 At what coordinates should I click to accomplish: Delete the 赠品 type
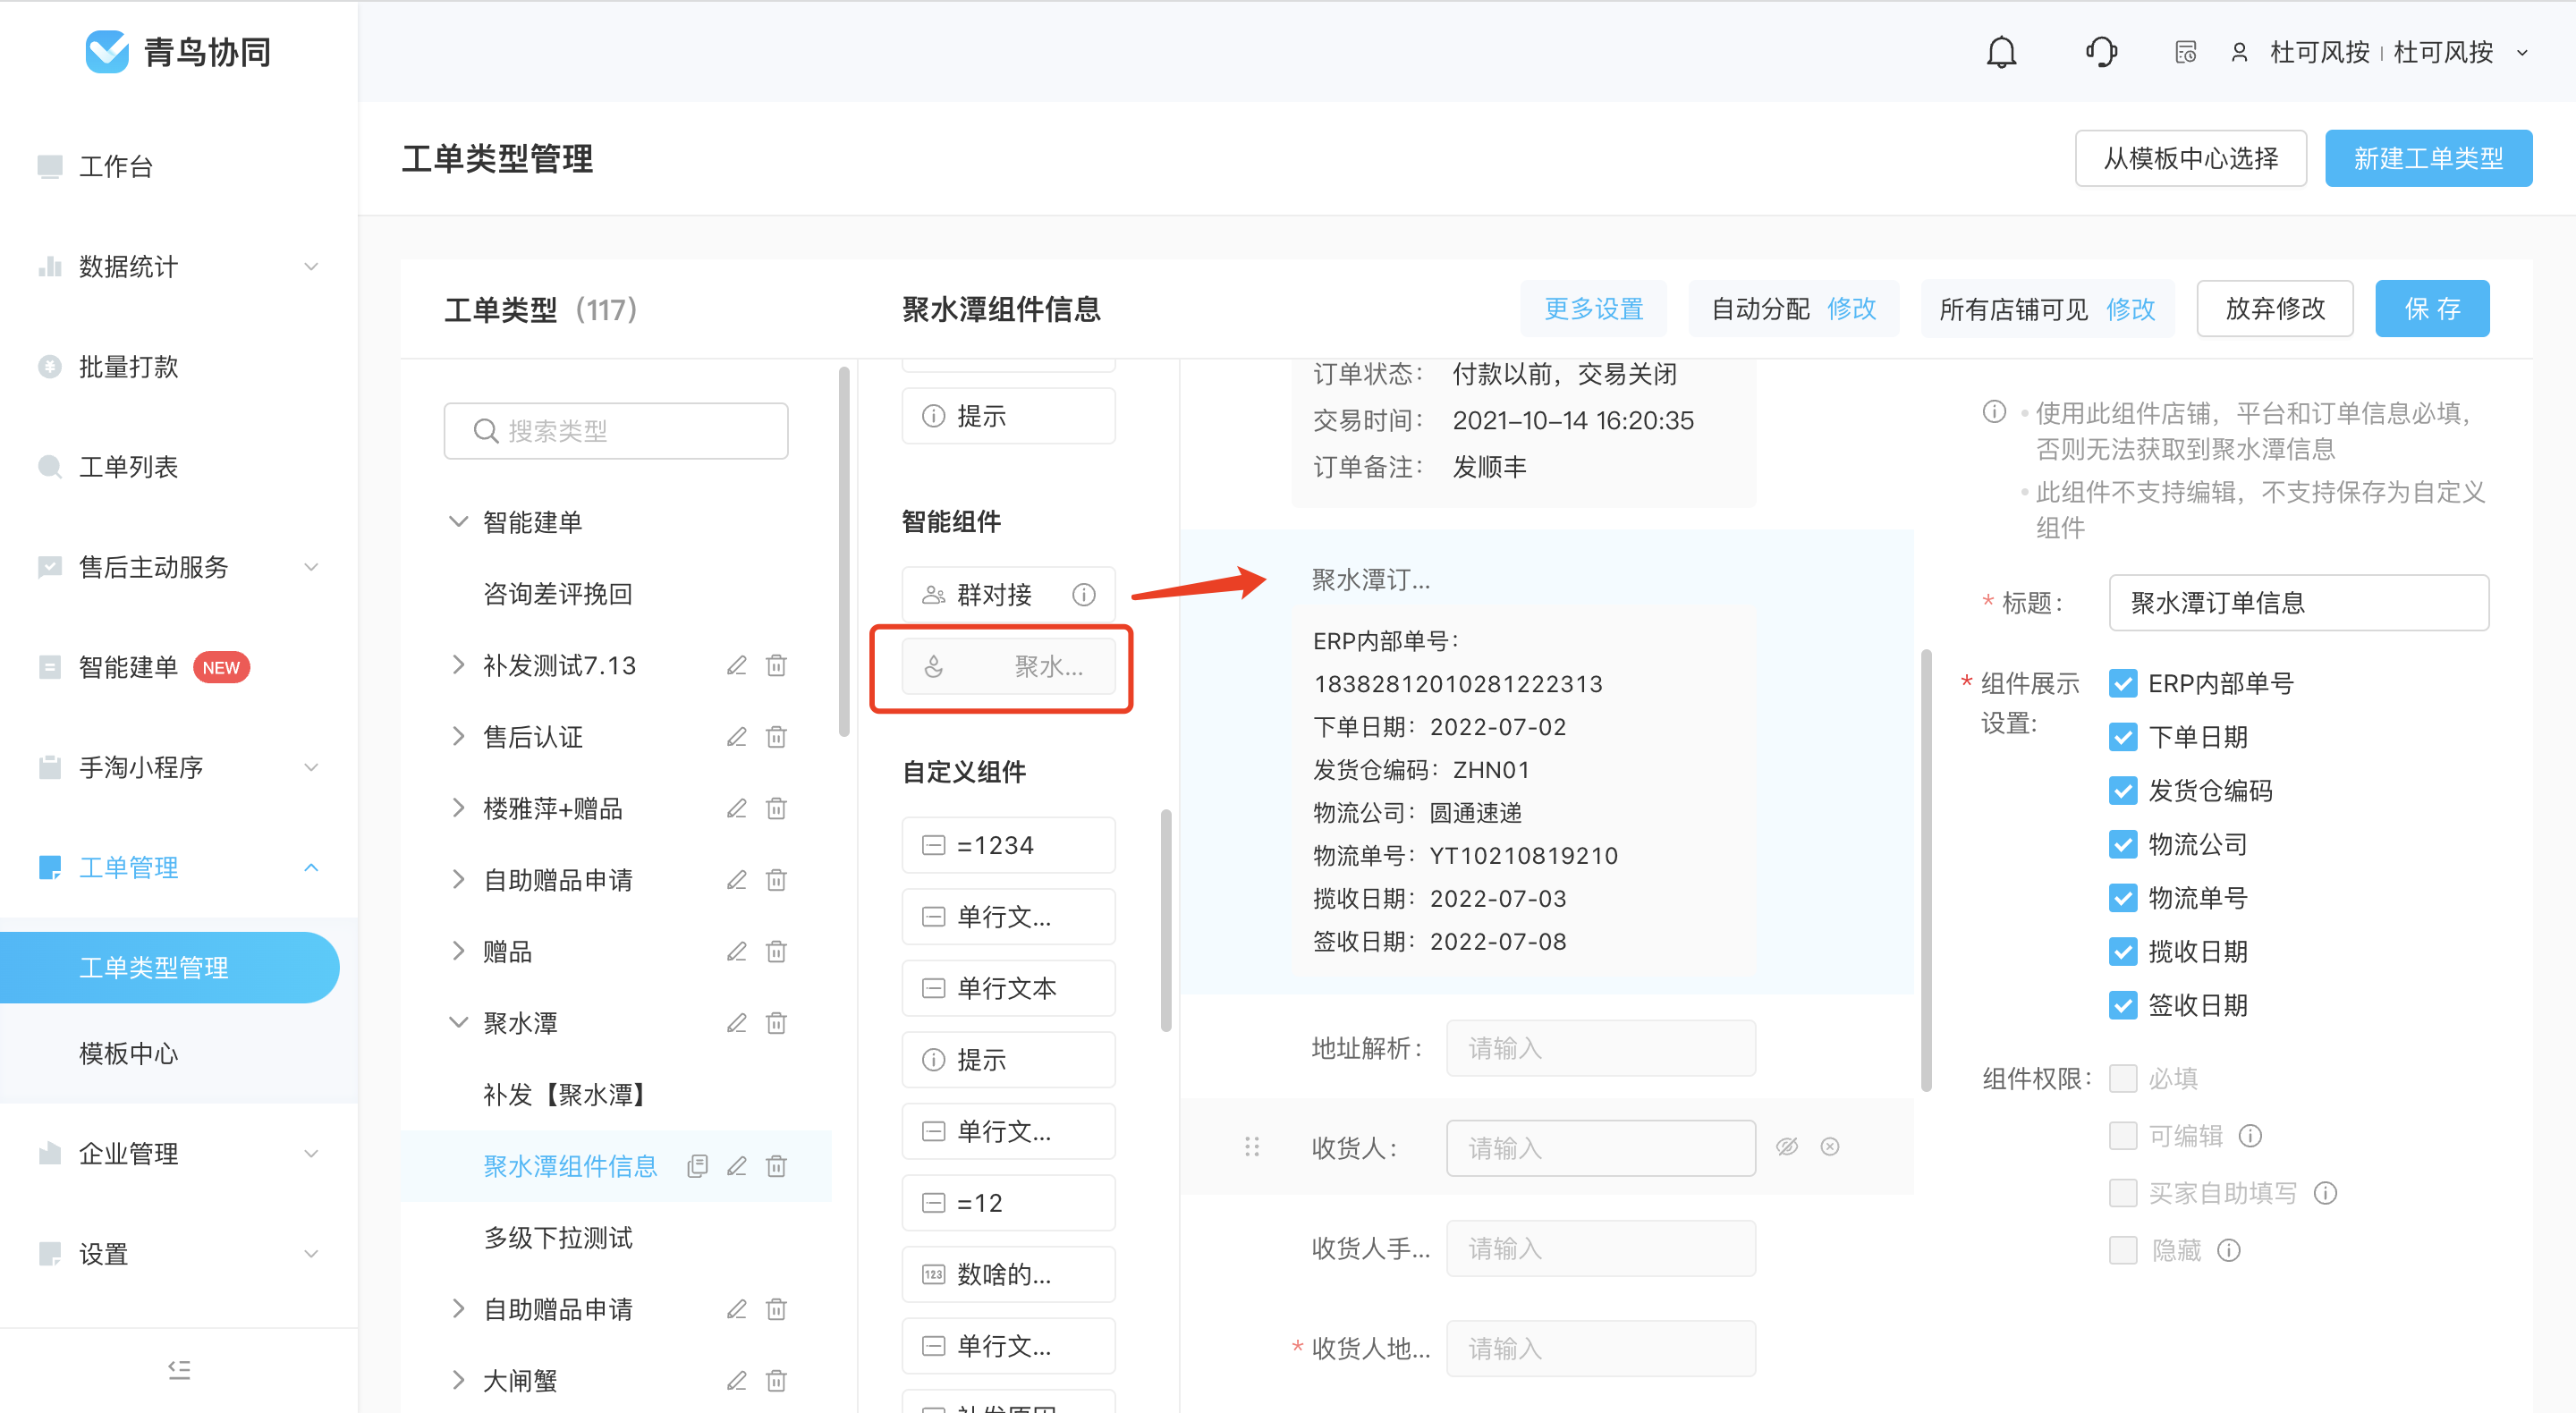pyautogui.click(x=776, y=951)
